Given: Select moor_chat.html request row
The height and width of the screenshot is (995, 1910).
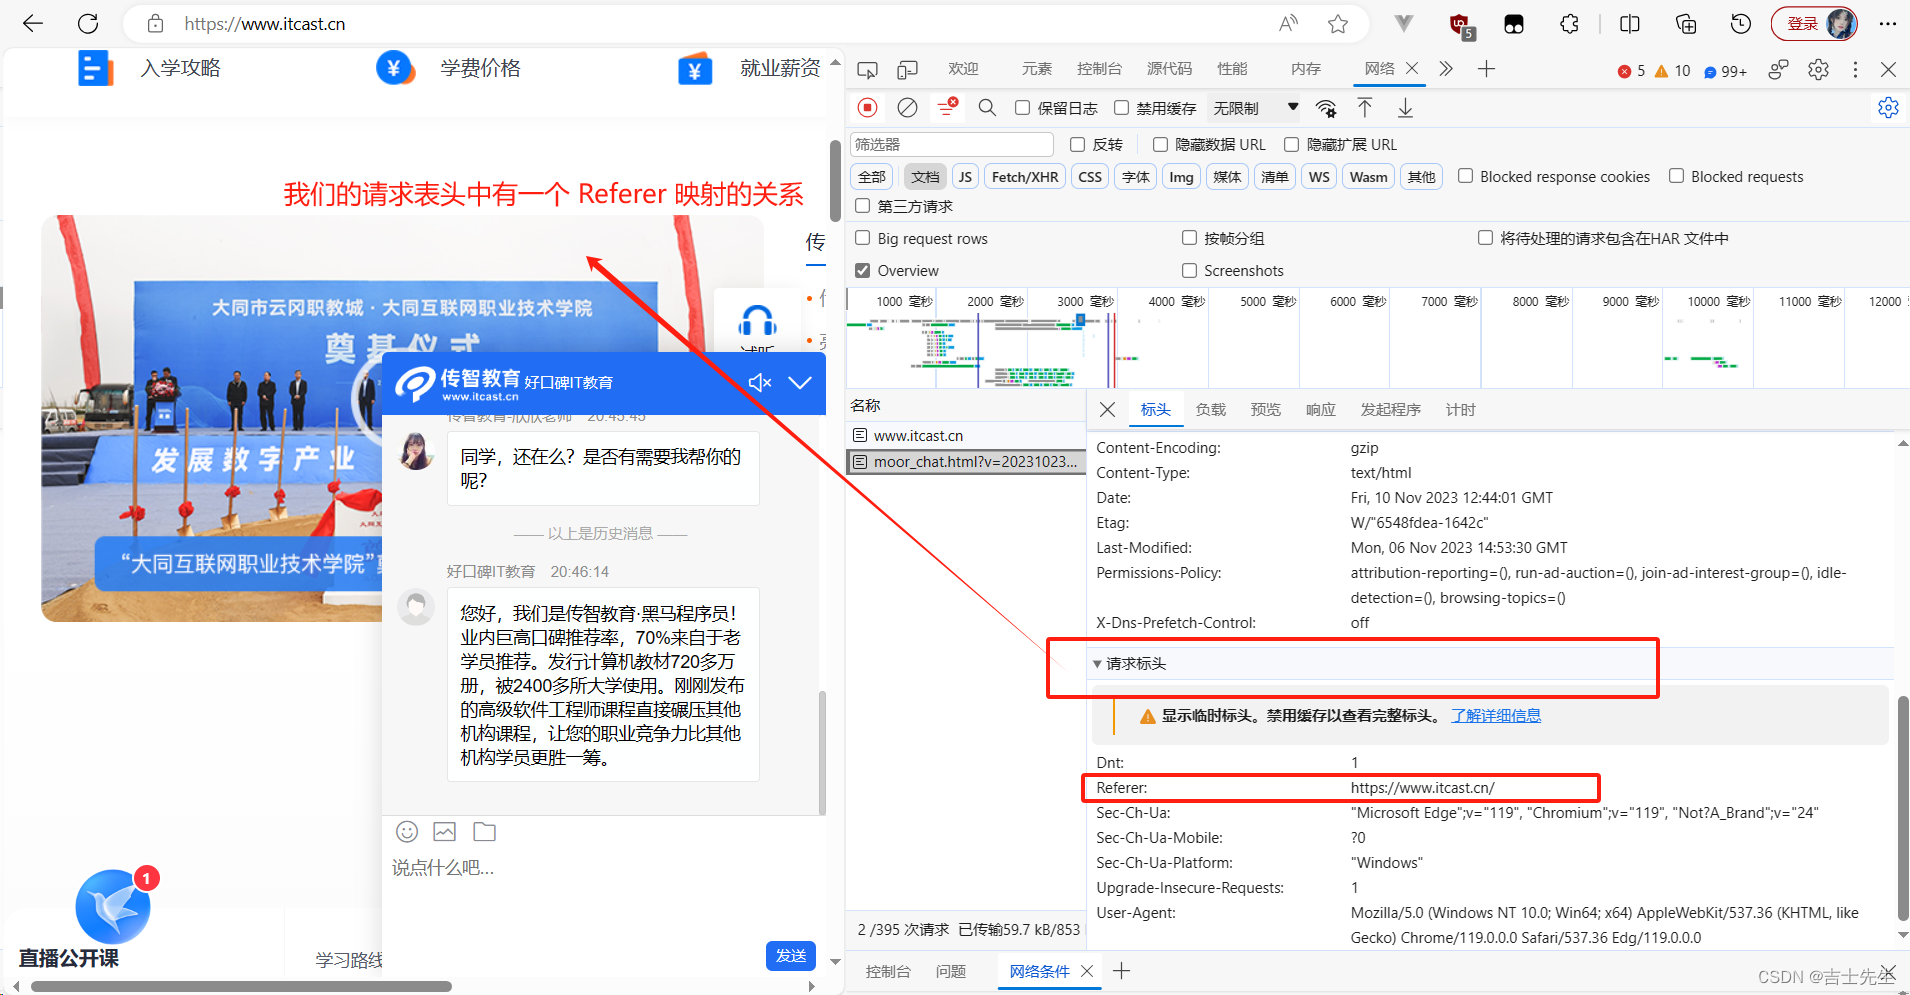Looking at the screenshot, I should point(966,461).
